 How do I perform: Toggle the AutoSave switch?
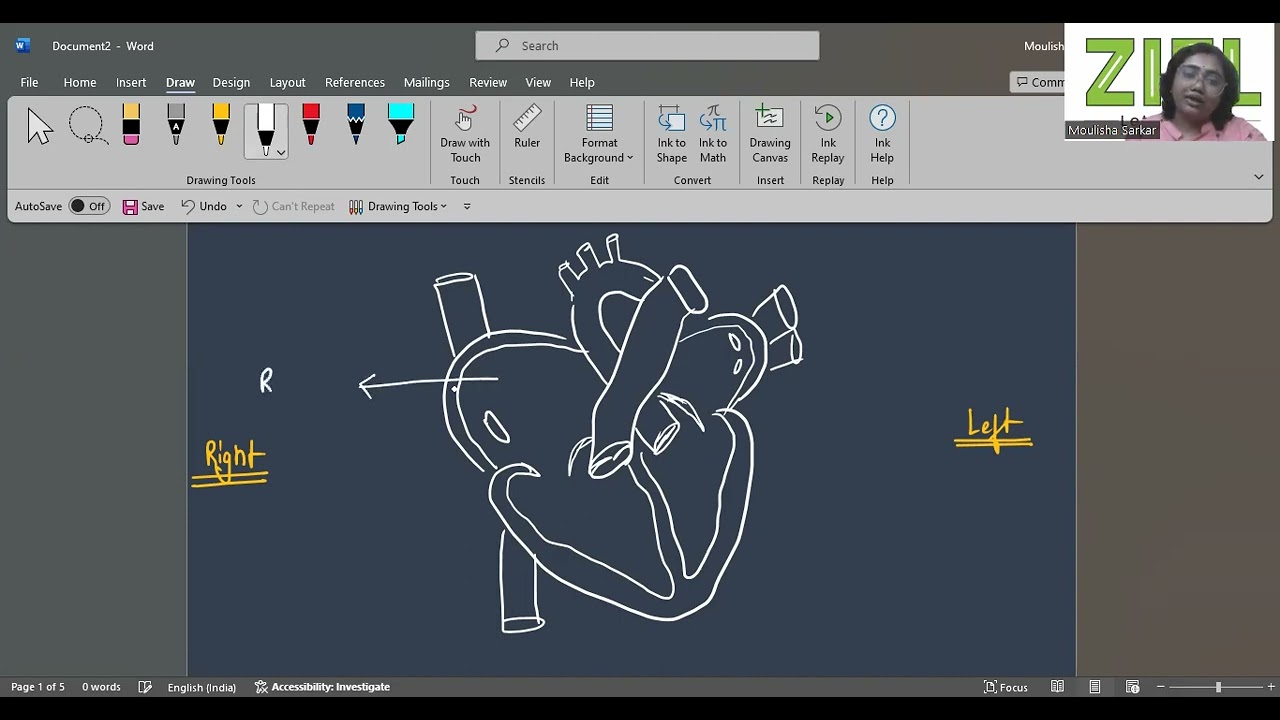(x=89, y=206)
